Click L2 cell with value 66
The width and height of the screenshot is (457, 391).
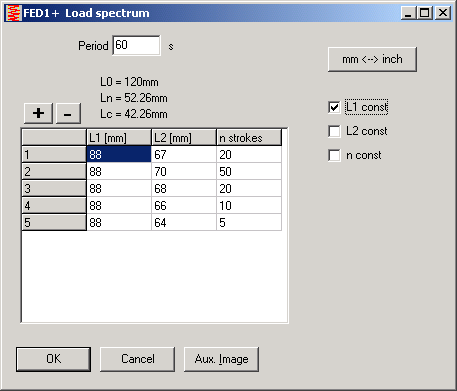pyautogui.click(x=184, y=205)
